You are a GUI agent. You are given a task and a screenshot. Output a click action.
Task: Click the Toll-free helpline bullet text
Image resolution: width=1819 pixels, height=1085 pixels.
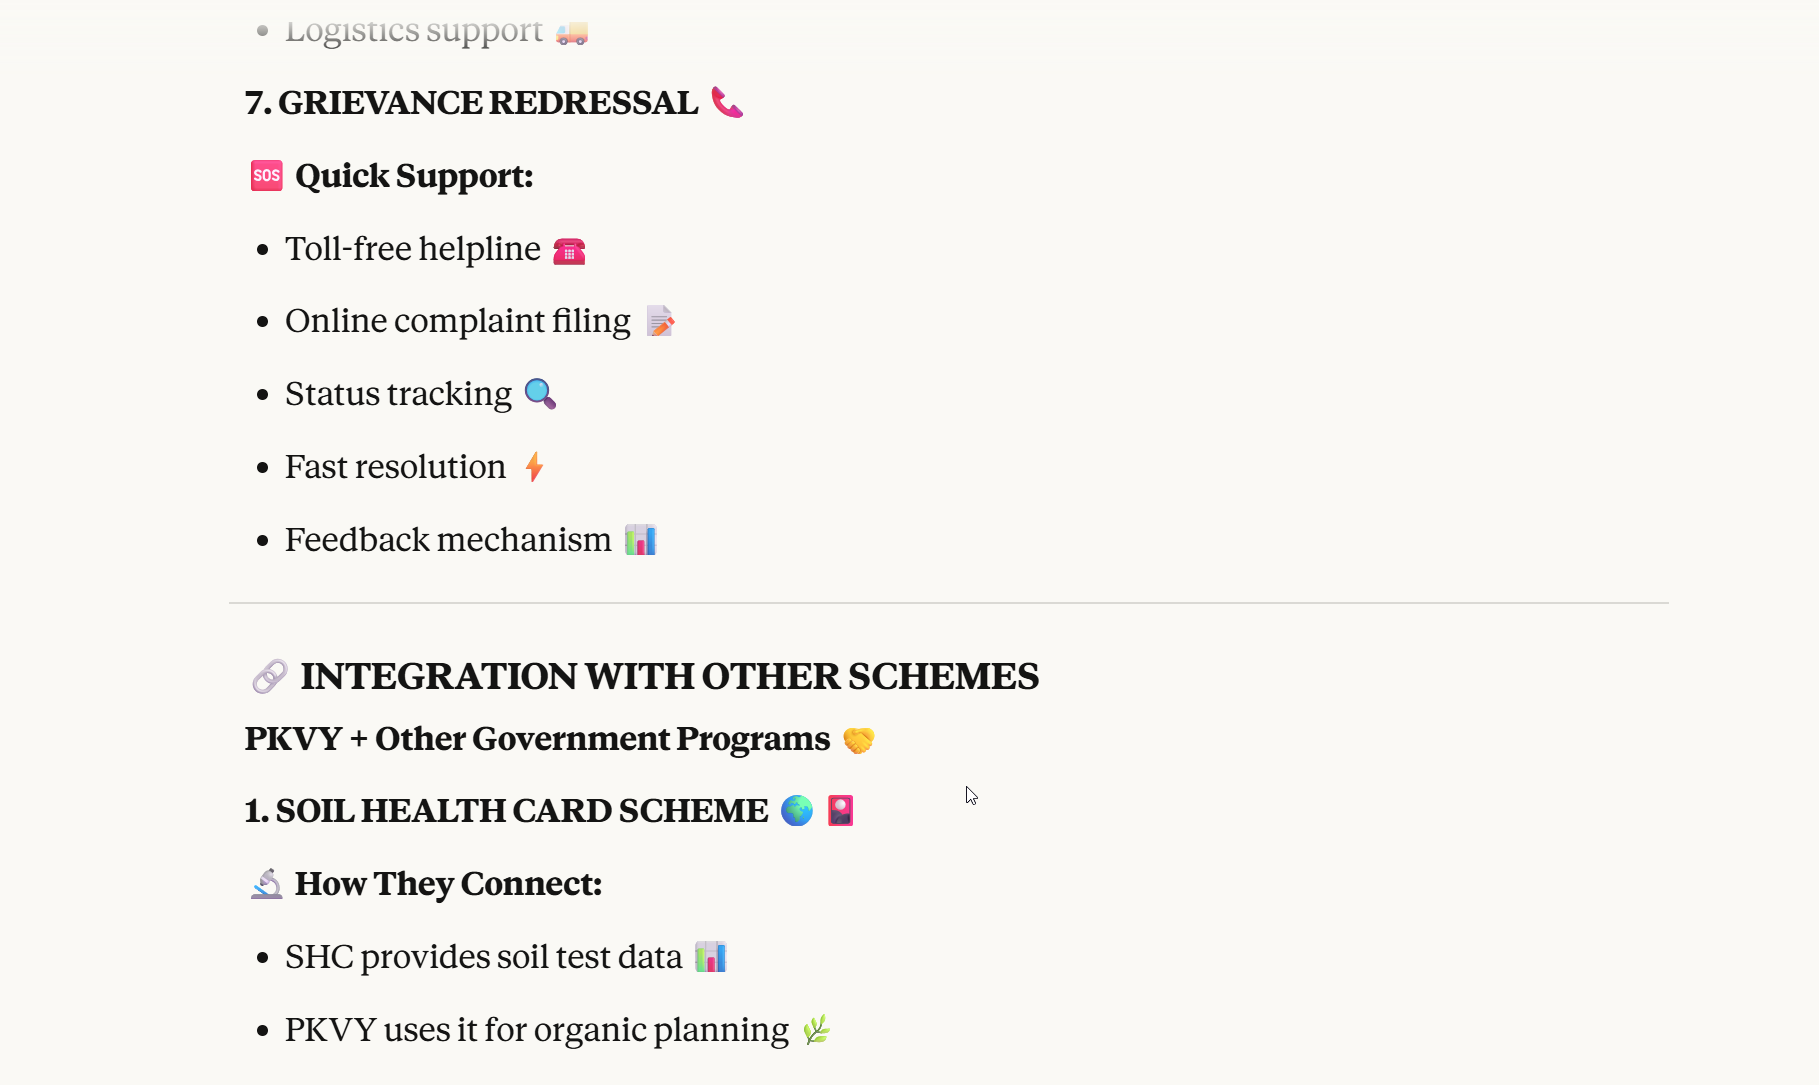[412, 249]
